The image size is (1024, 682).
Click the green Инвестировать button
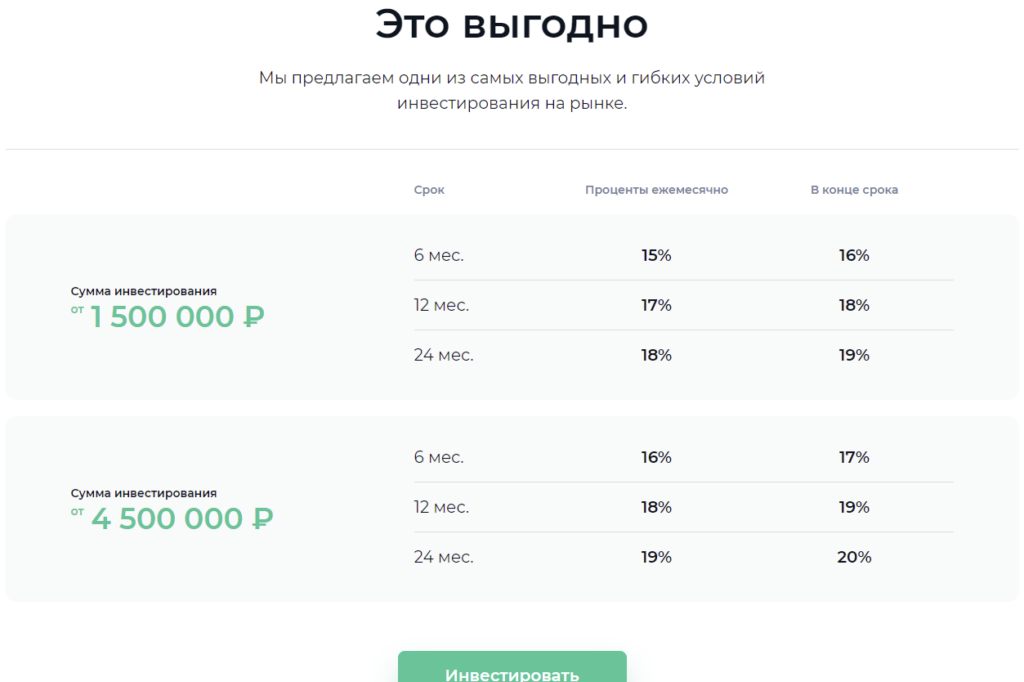(x=512, y=670)
